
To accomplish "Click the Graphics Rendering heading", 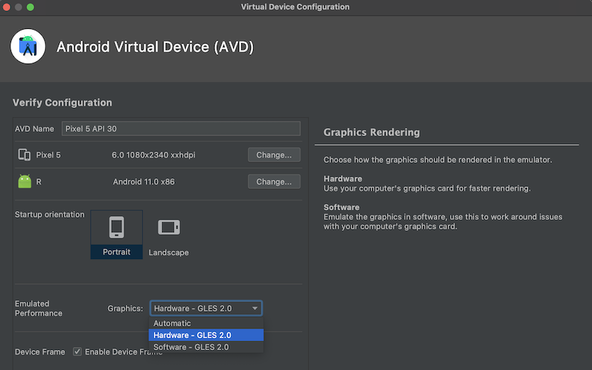I will tap(372, 132).
